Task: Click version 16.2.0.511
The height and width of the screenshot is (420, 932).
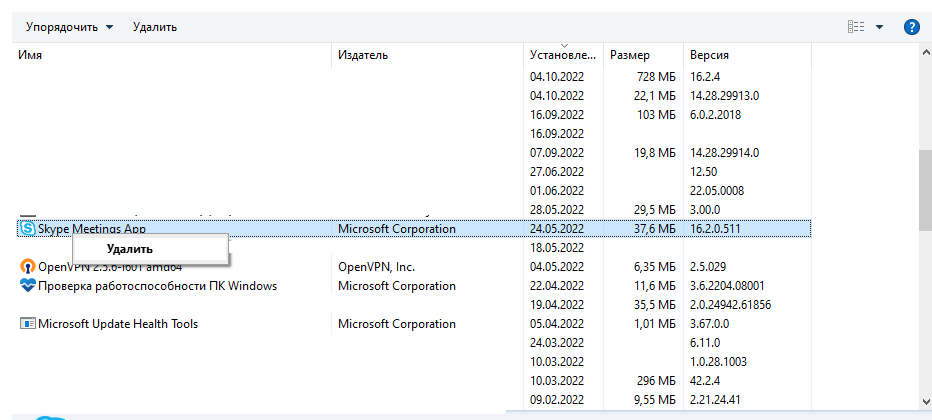Action: coord(716,229)
